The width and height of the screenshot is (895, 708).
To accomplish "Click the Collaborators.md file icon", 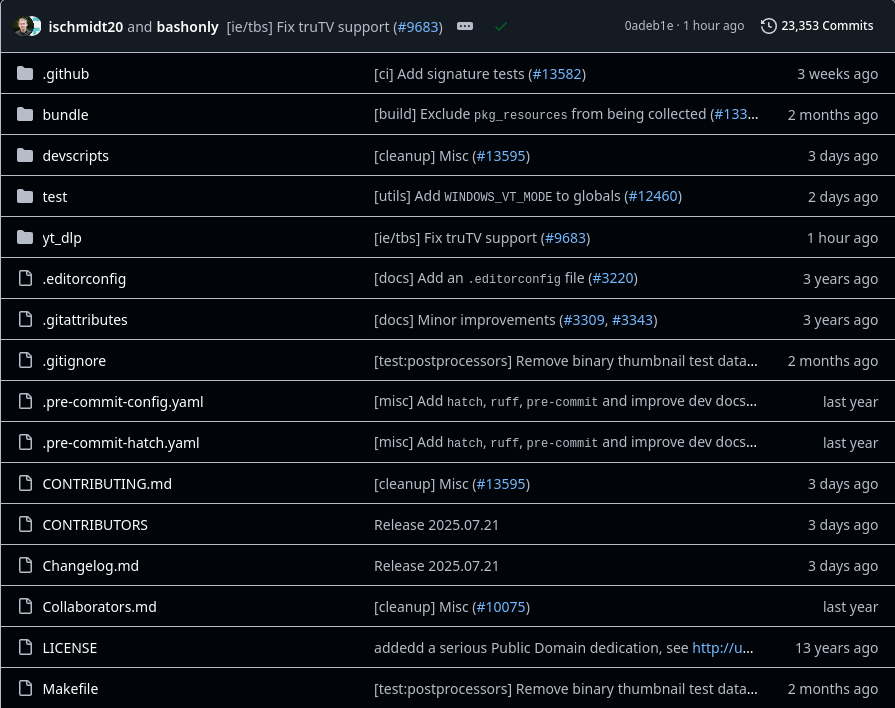I will 25,607.
